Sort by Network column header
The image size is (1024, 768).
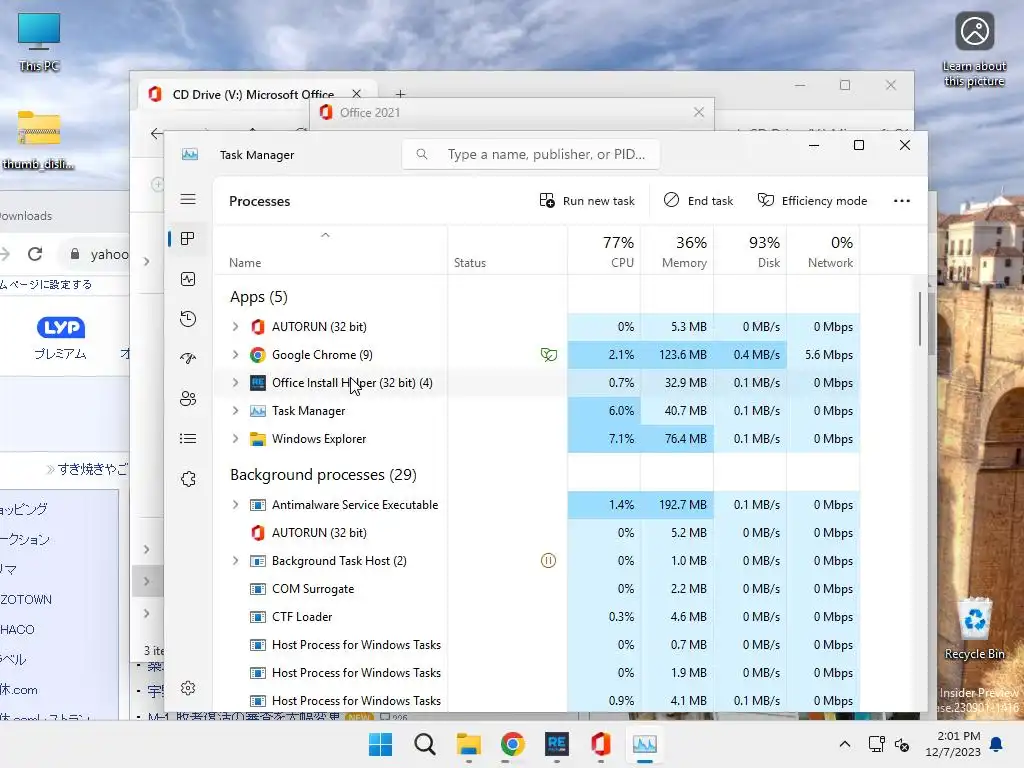pos(824,251)
